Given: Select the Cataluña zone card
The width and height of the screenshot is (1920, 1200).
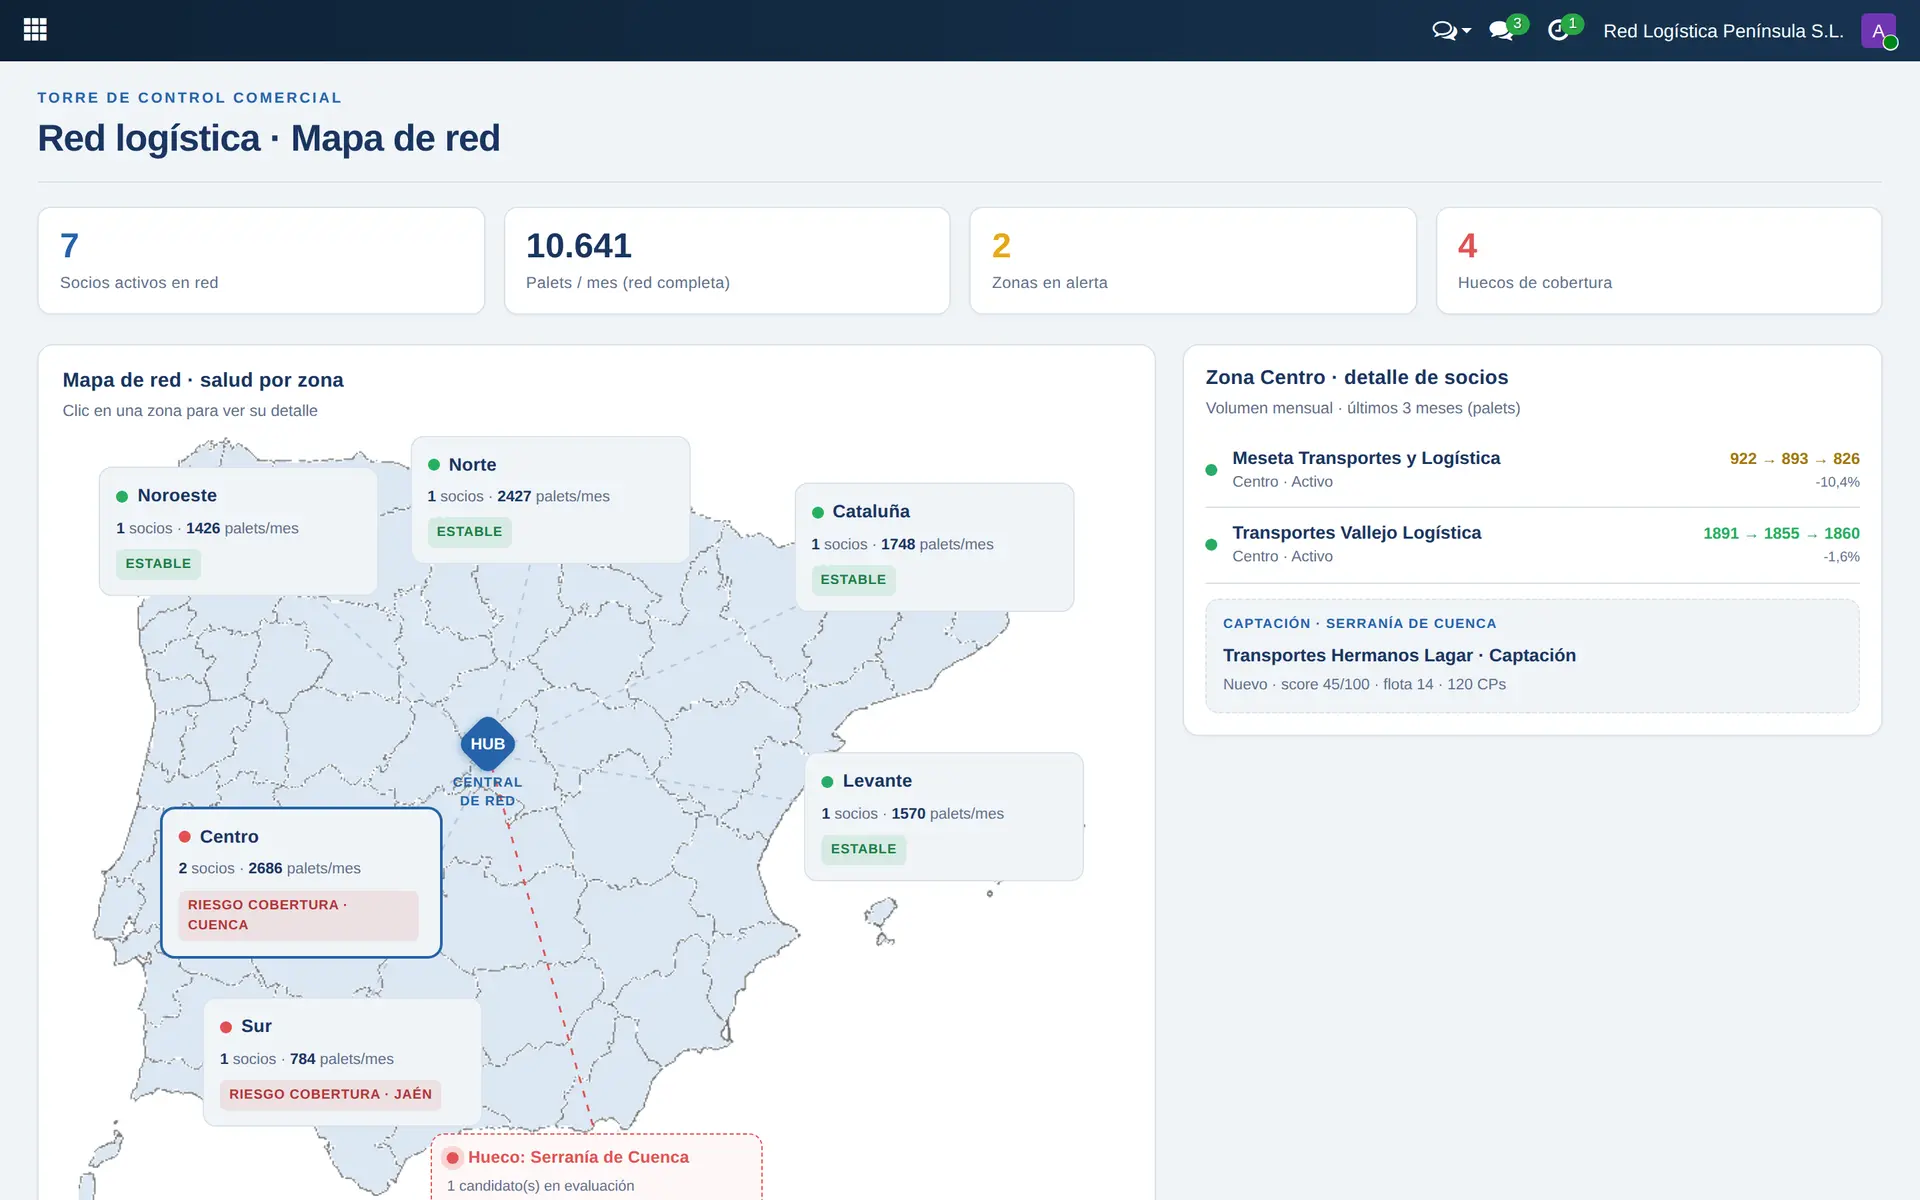Looking at the screenshot, I should point(934,547).
